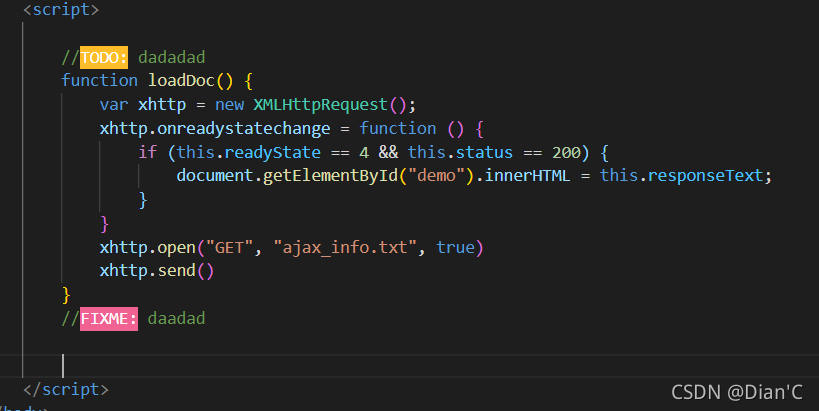Click the highlighted TODO: comment tag
The width and height of the screenshot is (819, 411).
tap(103, 57)
